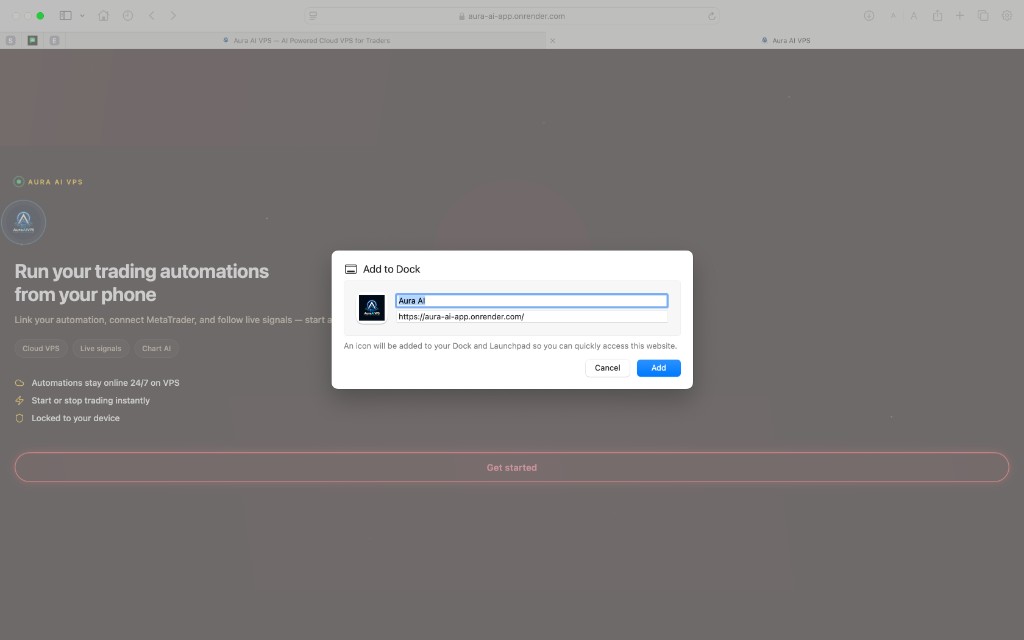The height and width of the screenshot is (640, 1024).
Task: Cancel the Add to Dock dialog
Action: (607, 368)
